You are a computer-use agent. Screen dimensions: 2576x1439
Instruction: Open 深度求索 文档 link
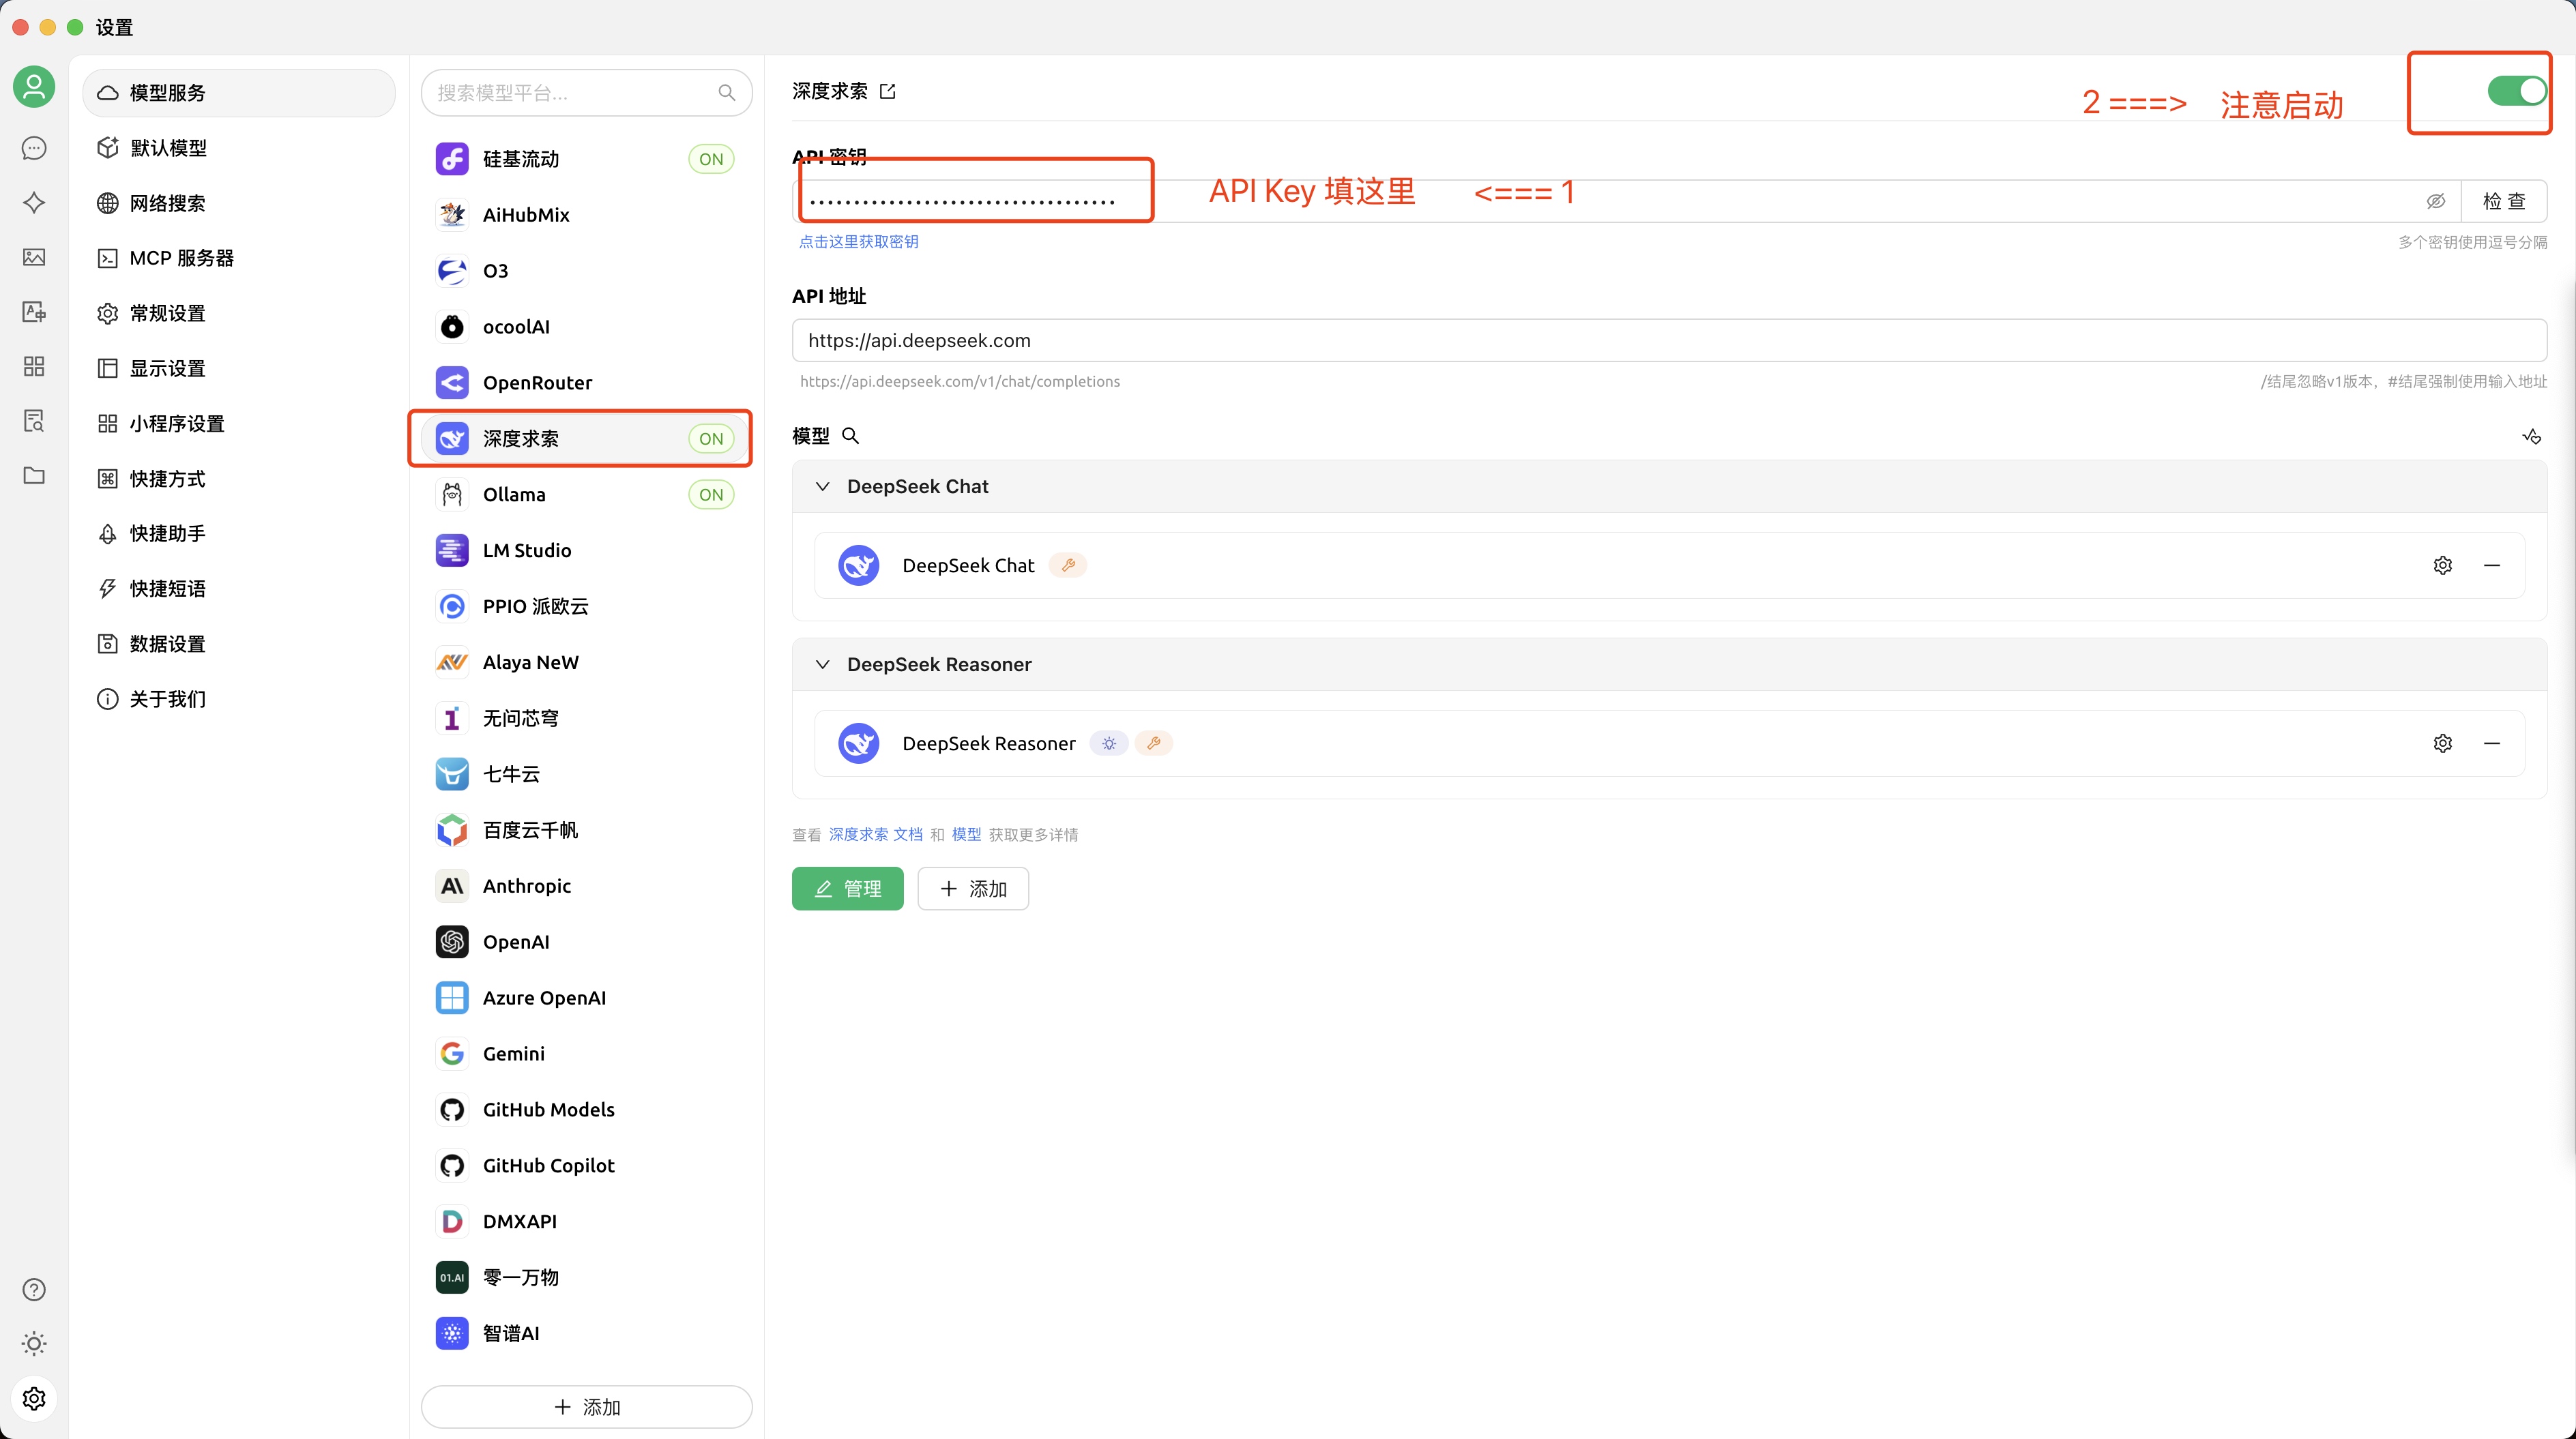875,835
